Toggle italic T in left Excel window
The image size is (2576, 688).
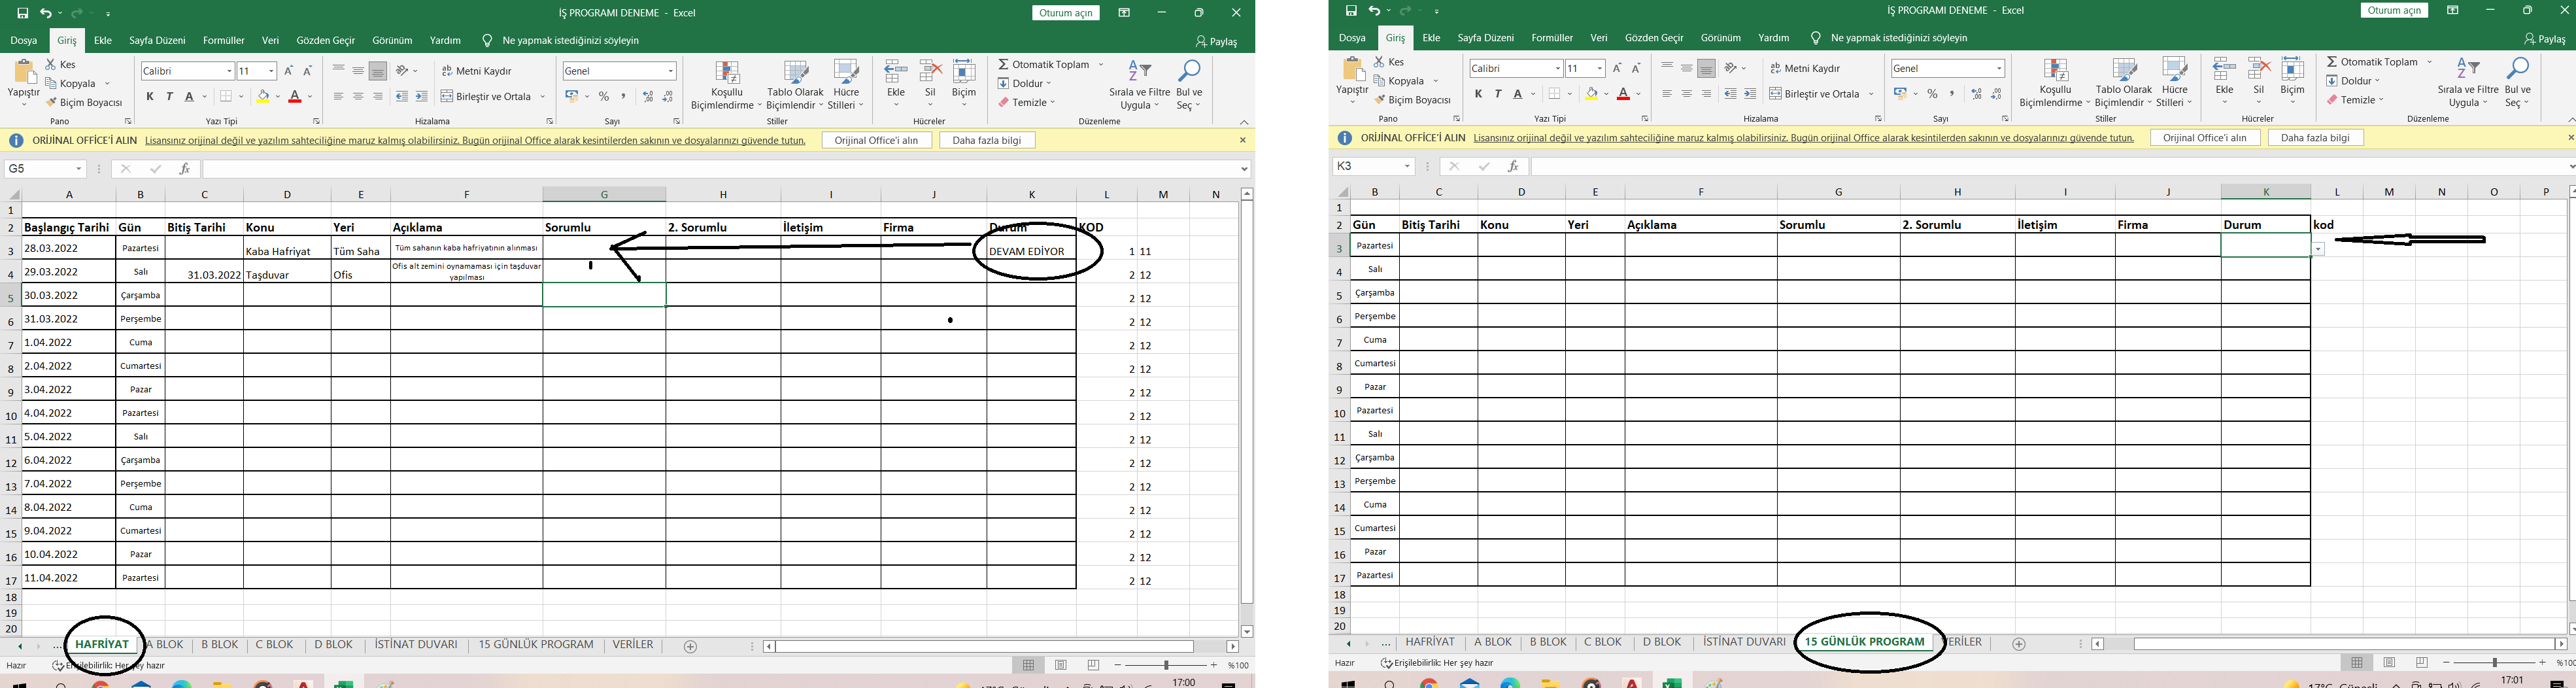click(170, 96)
